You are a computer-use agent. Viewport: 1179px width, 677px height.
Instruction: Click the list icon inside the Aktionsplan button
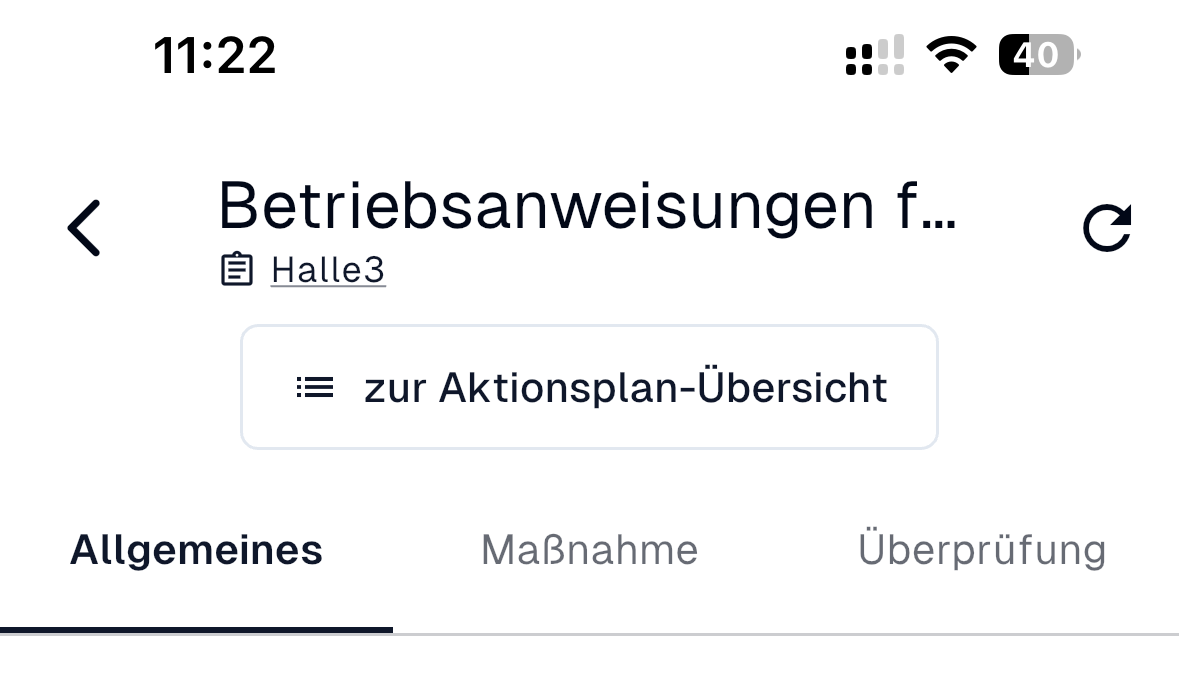(315, 387)
